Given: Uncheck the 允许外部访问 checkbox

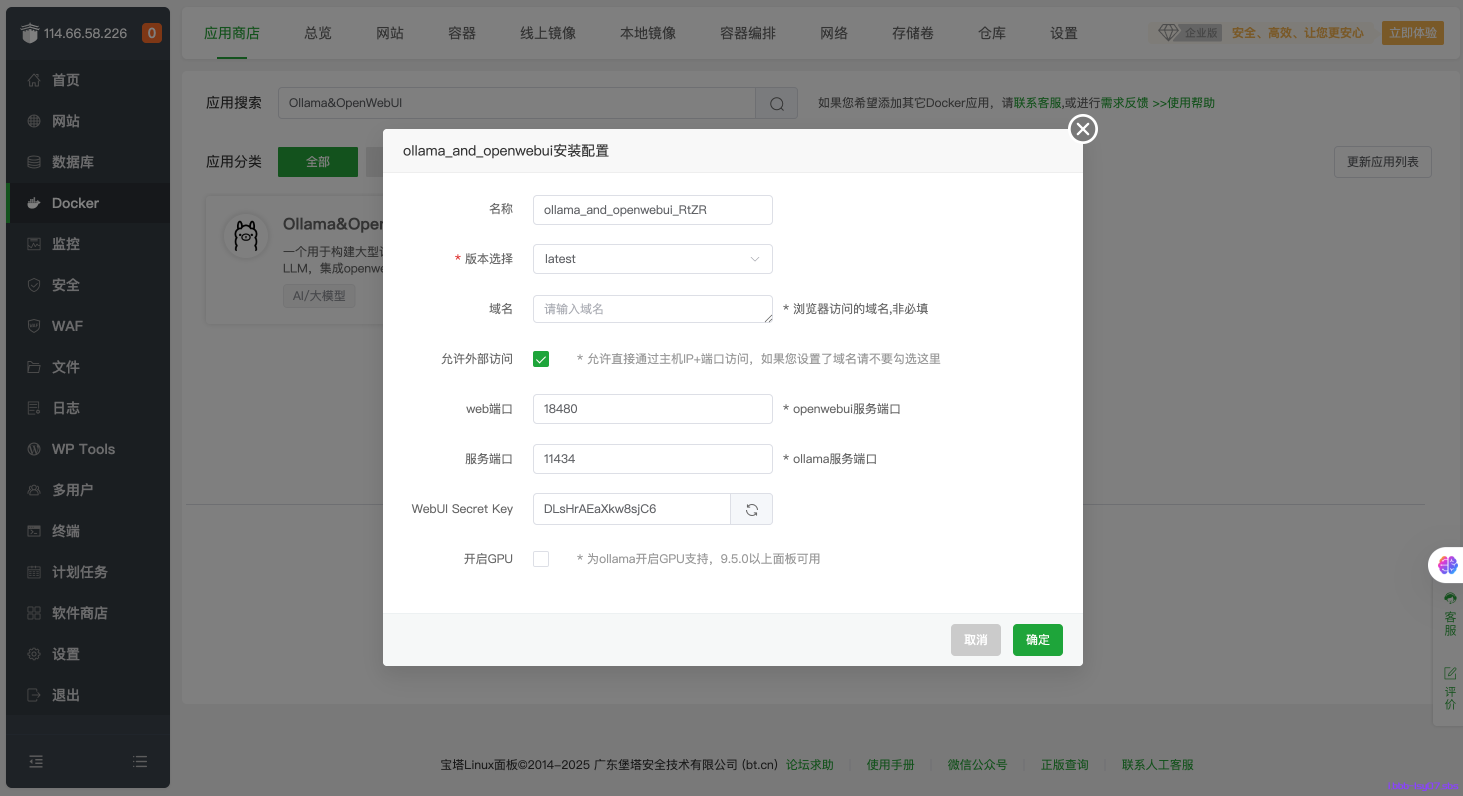Looking at the screenshot, I should (x=541, y=359).
